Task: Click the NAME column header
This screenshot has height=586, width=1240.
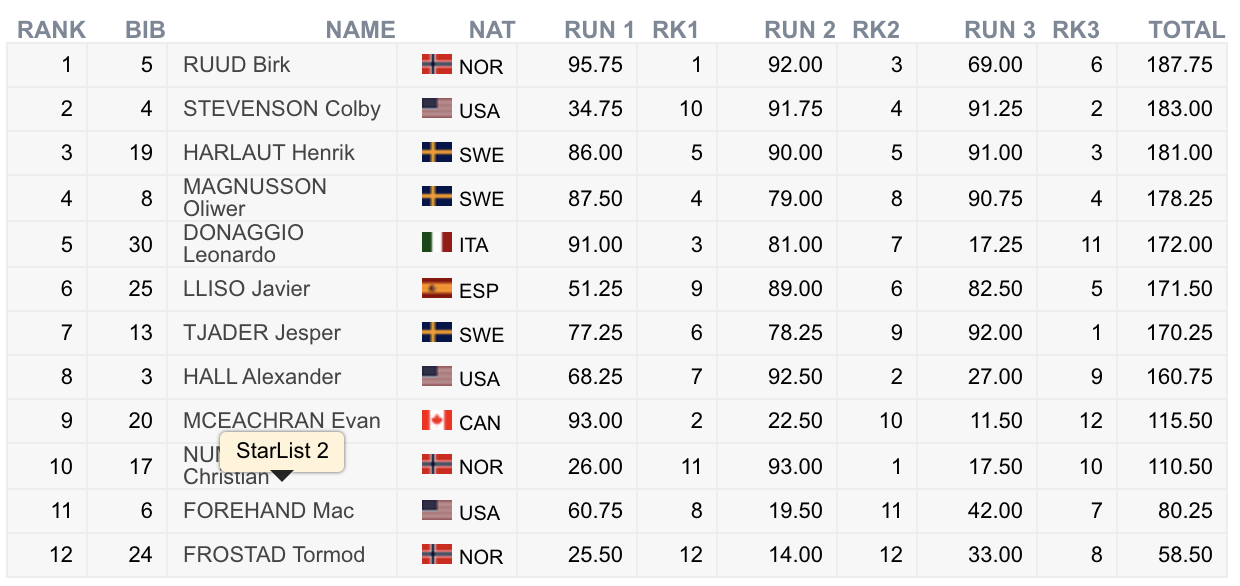Action: (x=361, y=30)
